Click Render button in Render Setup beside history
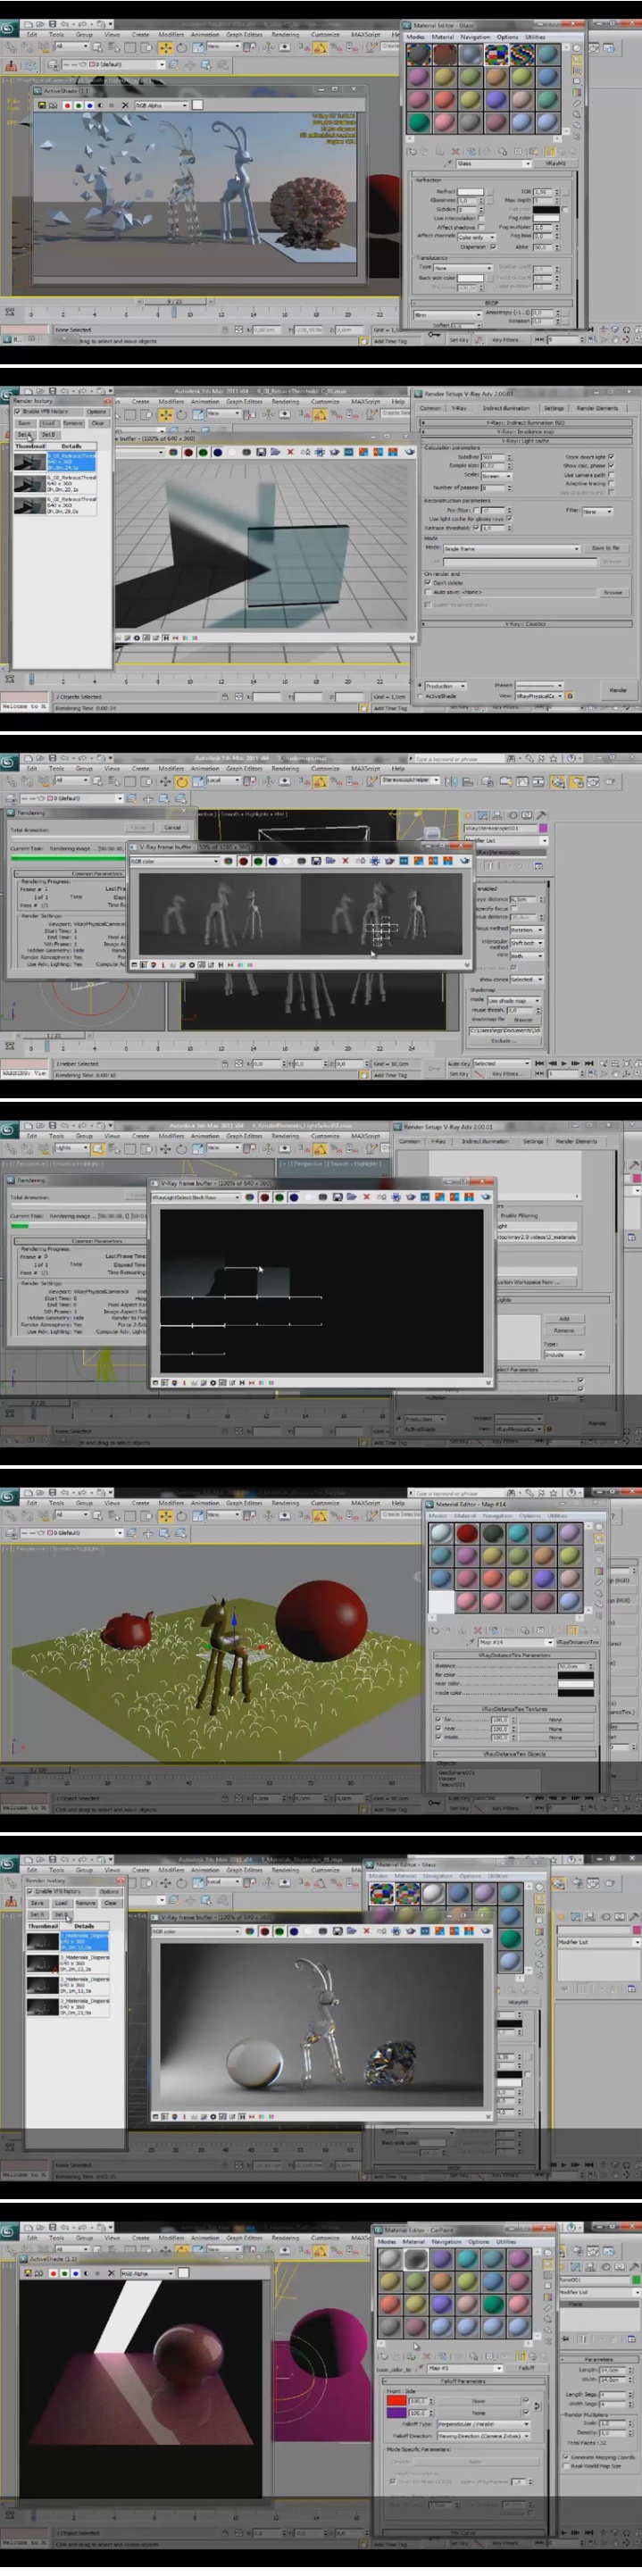642x2576 pixels. pos(618,690)
